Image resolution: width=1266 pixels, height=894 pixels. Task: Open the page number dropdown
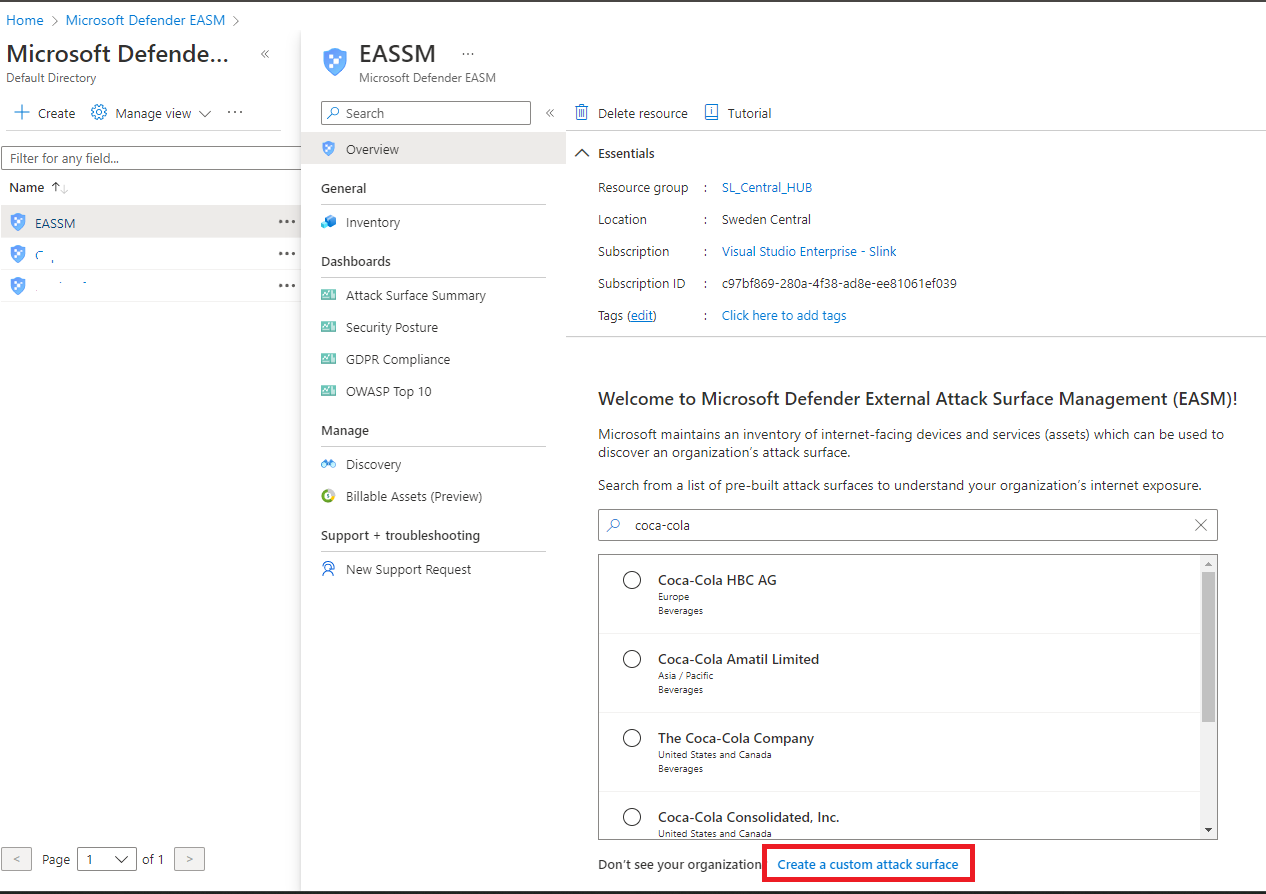tap(109, 859)
